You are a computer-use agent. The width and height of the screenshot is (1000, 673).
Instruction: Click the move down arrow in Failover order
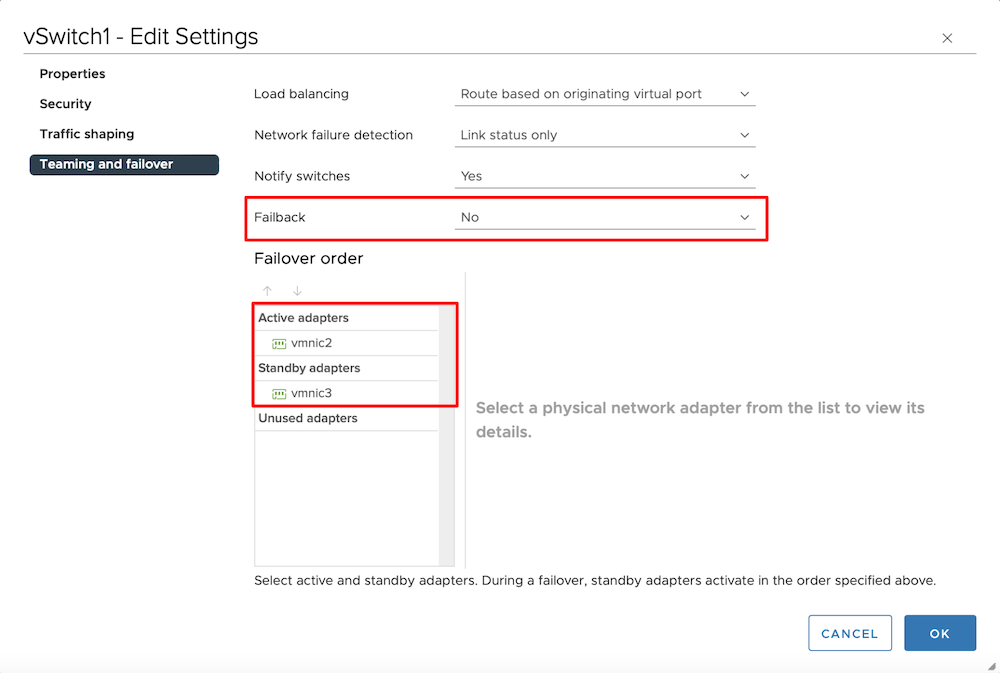297,291
